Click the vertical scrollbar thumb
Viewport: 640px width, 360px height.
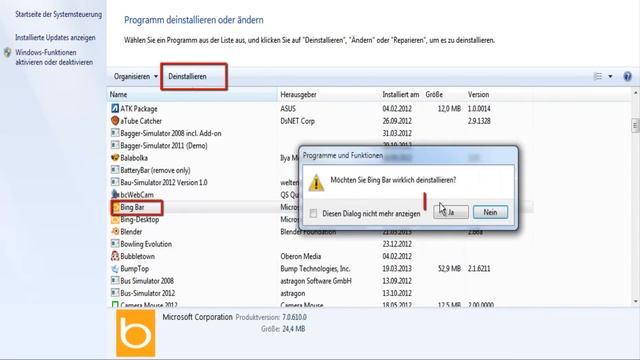point(635,125)
